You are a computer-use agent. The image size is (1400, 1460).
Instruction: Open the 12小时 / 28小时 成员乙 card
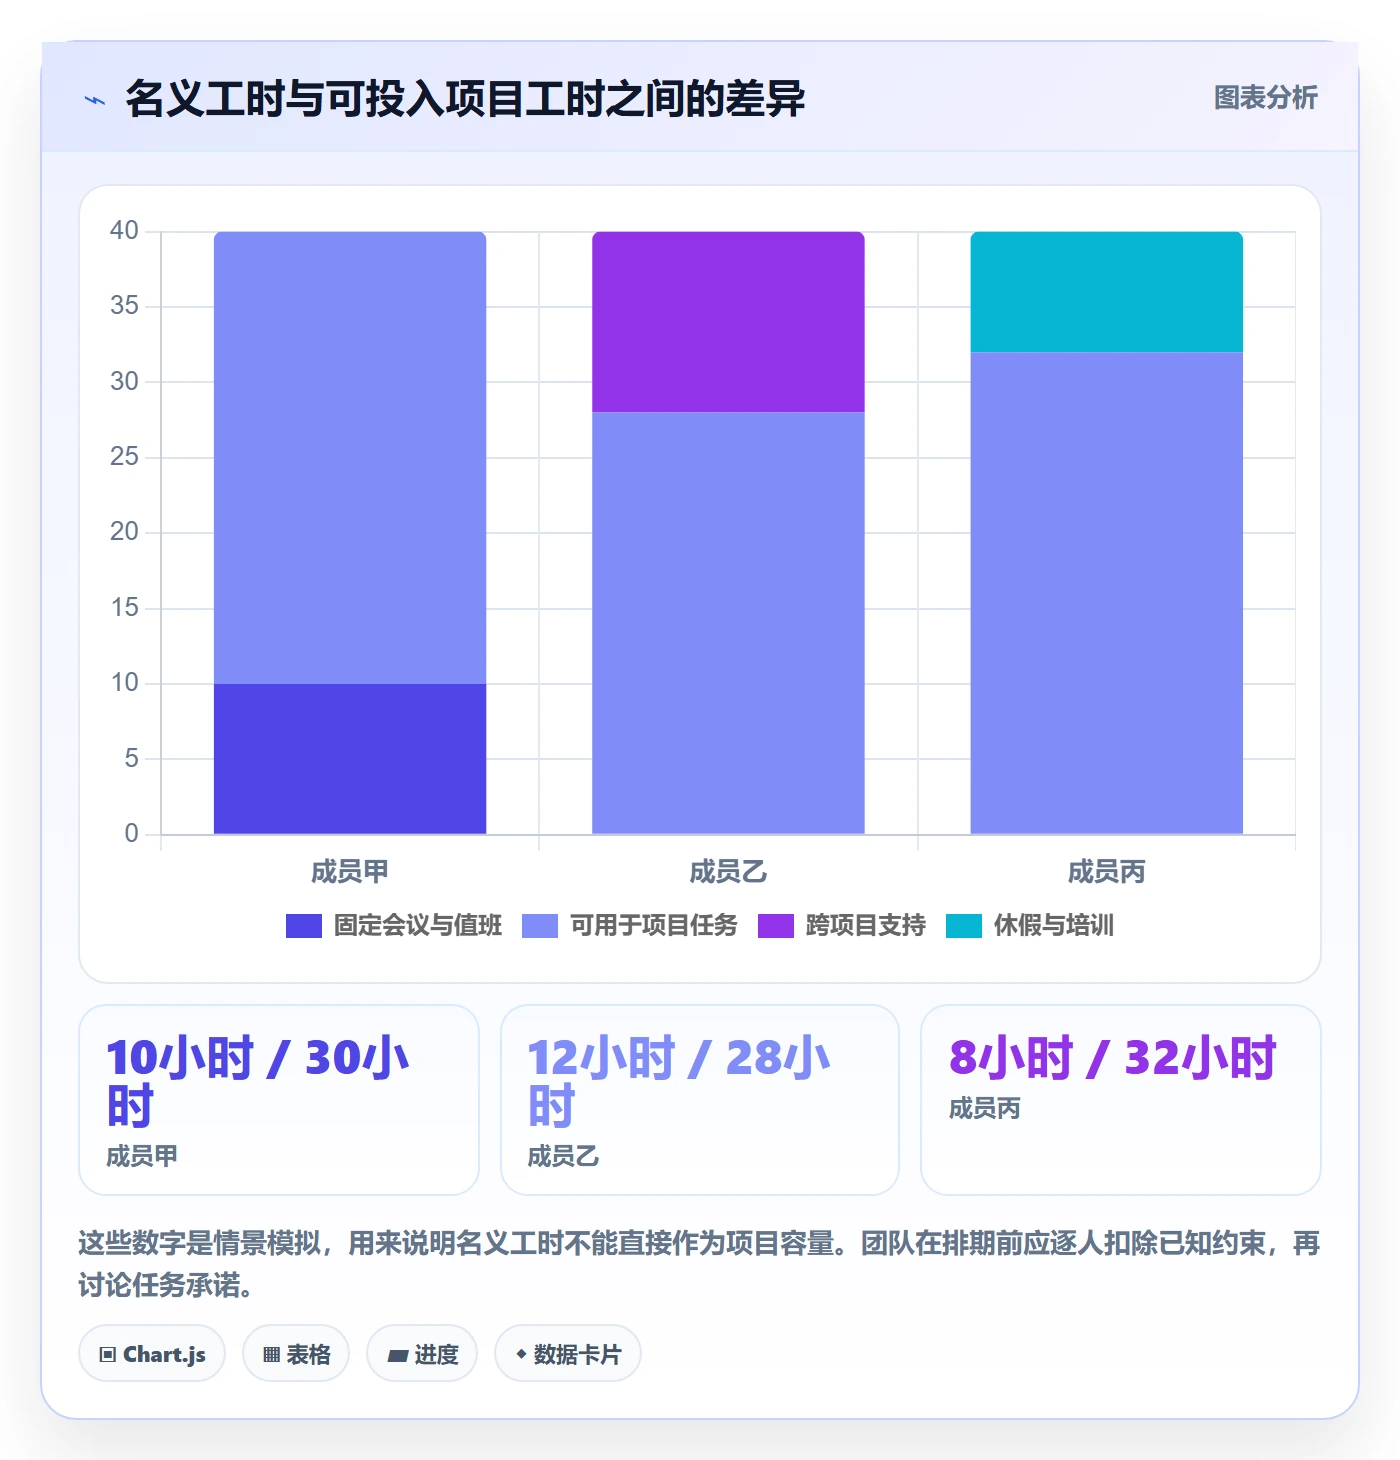pyautogui.click(x=700, y=1100)
